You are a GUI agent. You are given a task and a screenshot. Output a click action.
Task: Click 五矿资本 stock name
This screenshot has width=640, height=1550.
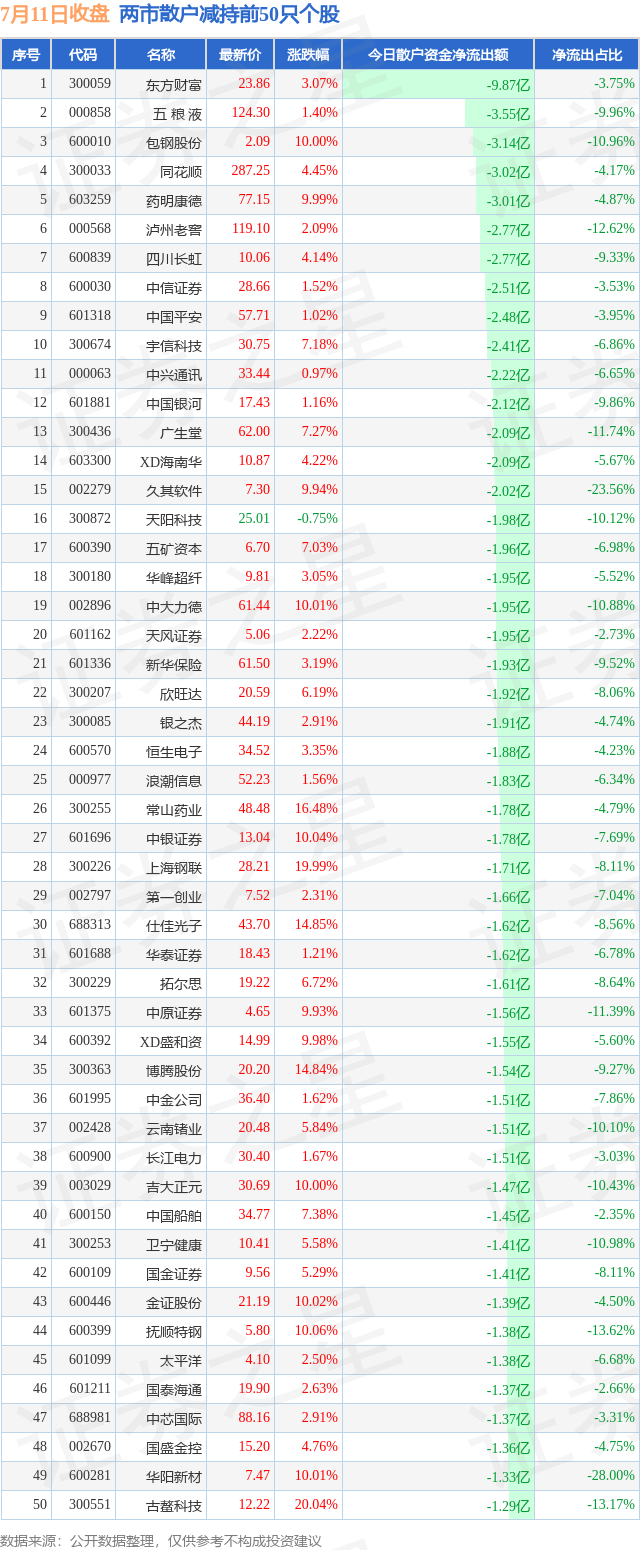(x=174, y=548)
